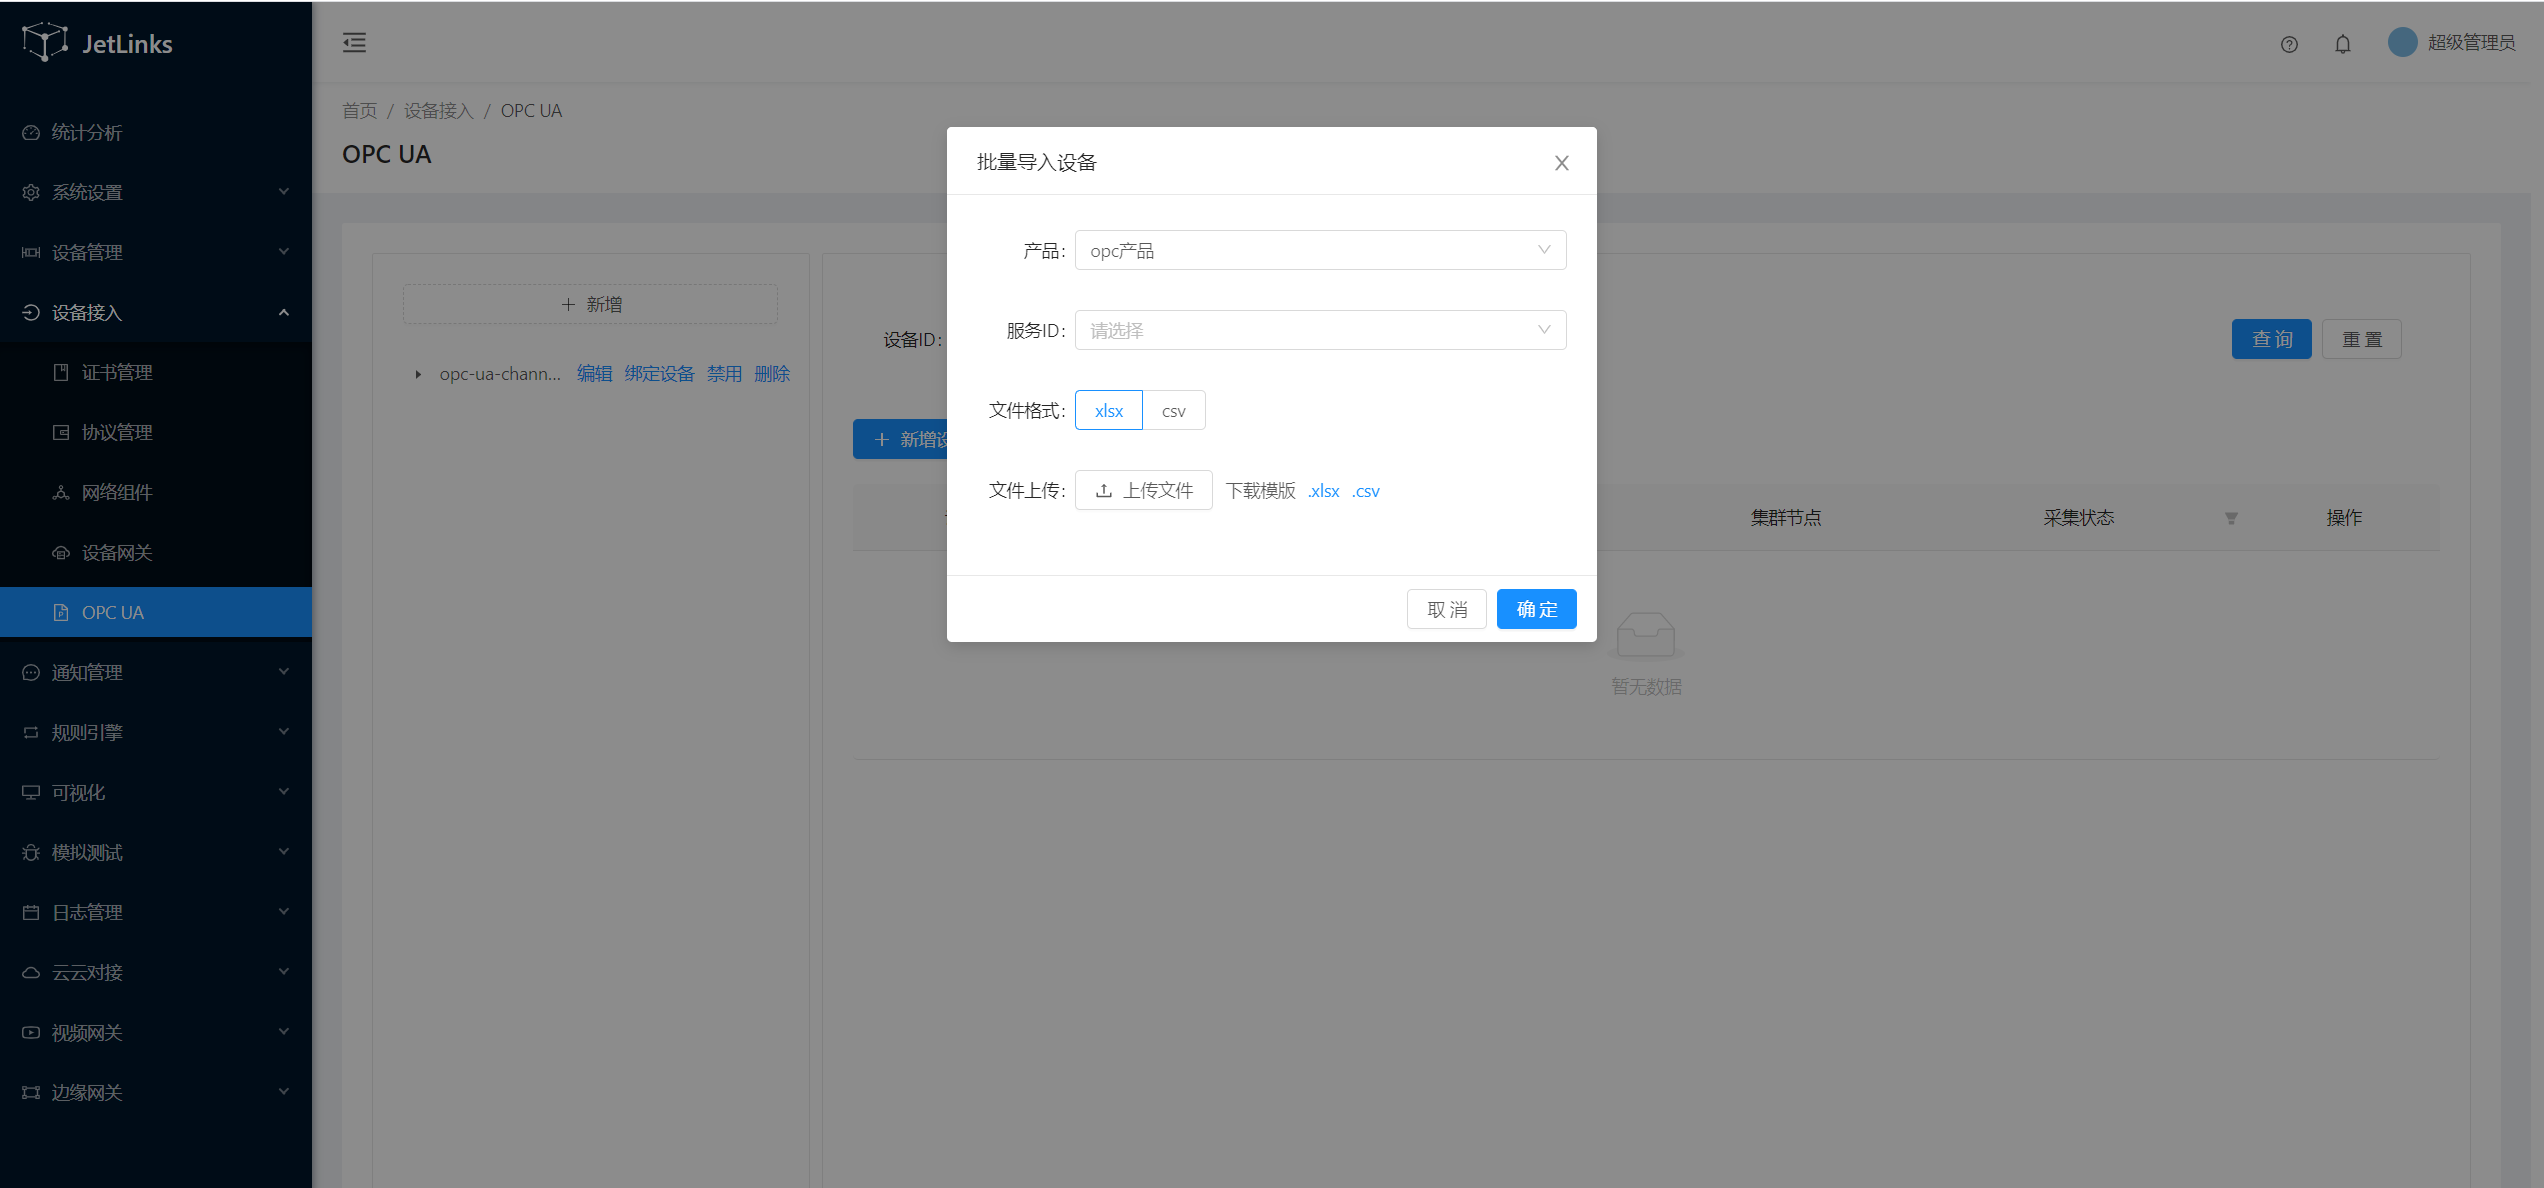Click the .xlsx template download link
This screenshot has width=2544, height=1188.
pos(1322,490)
